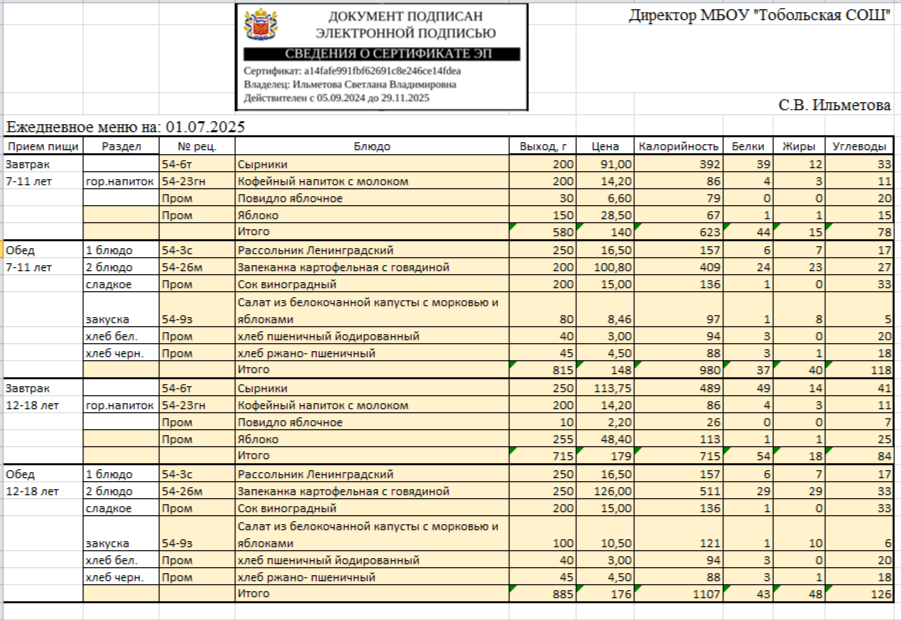The image size is (901, 620).
Task: Click the 'Углеводы' column header
Action: click(859, 146)
